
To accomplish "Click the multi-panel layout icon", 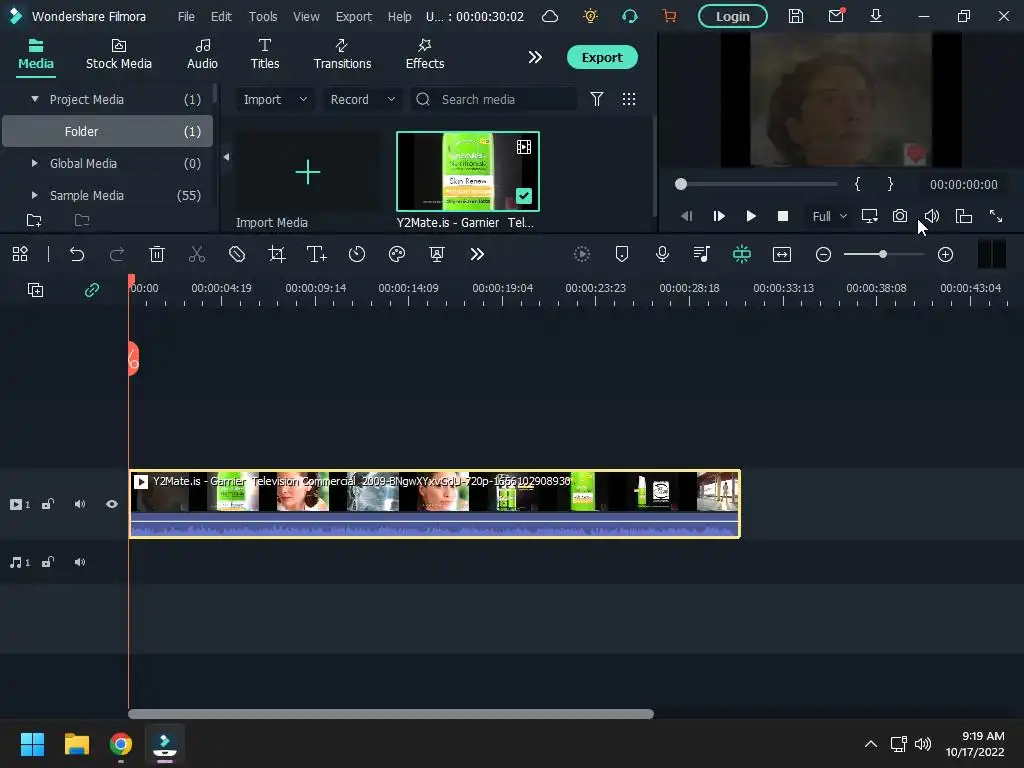I will tap(20, 254).
